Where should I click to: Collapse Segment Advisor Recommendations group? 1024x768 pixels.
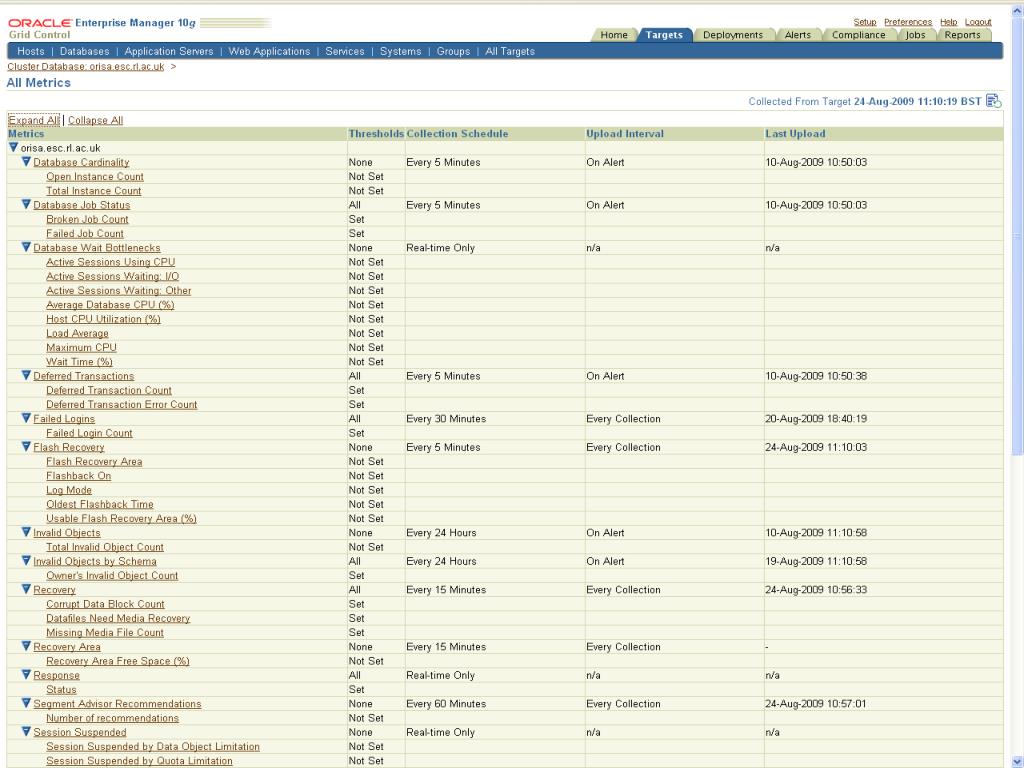[x=26, y=703]
